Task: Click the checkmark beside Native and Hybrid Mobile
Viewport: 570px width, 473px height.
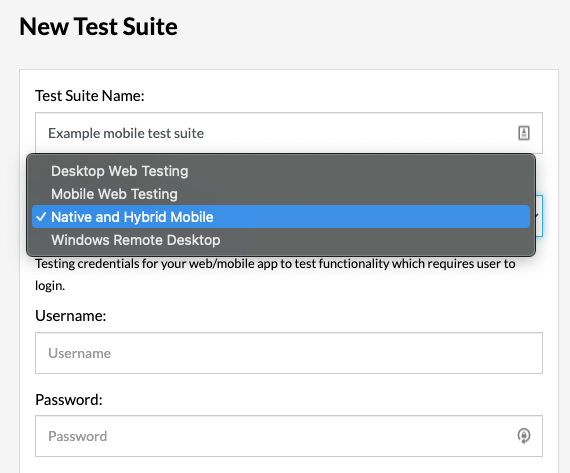Action: [x=41, y=217]
